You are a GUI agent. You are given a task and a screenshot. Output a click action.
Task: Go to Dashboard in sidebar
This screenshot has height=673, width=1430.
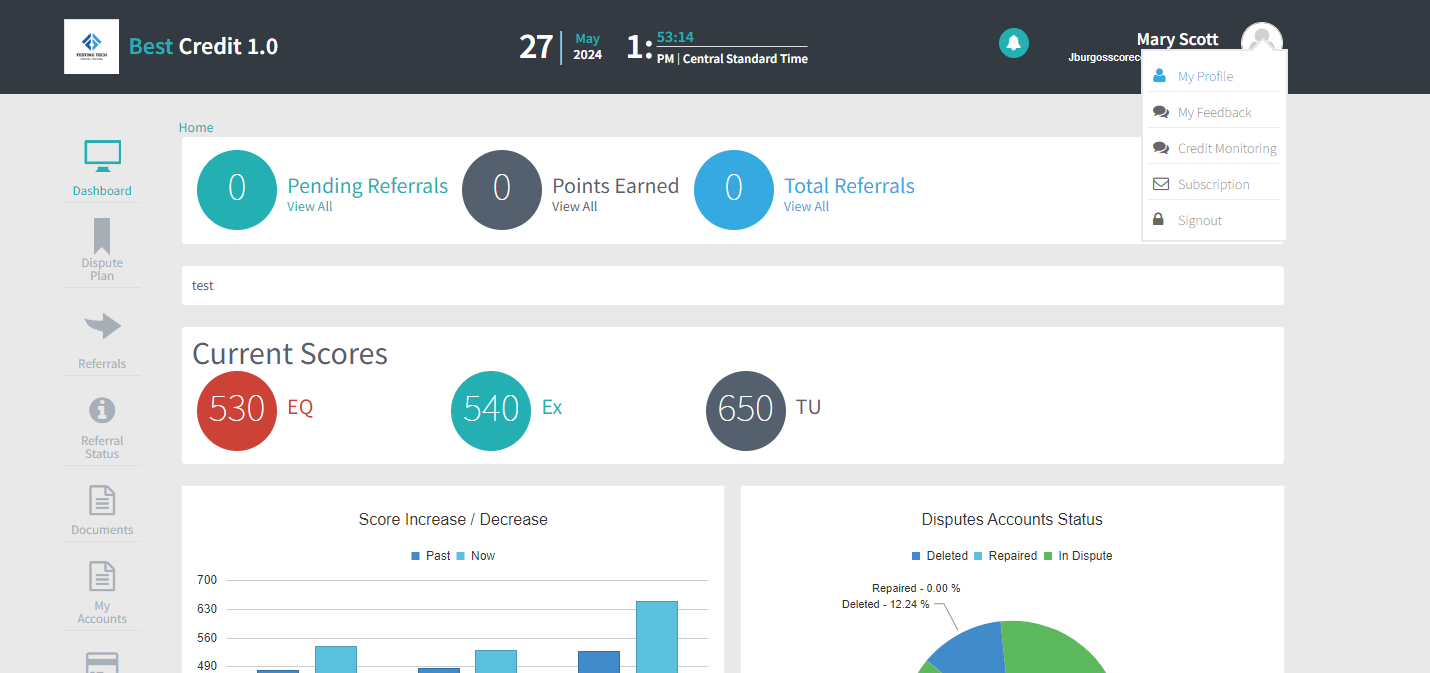tap(102, 191)
